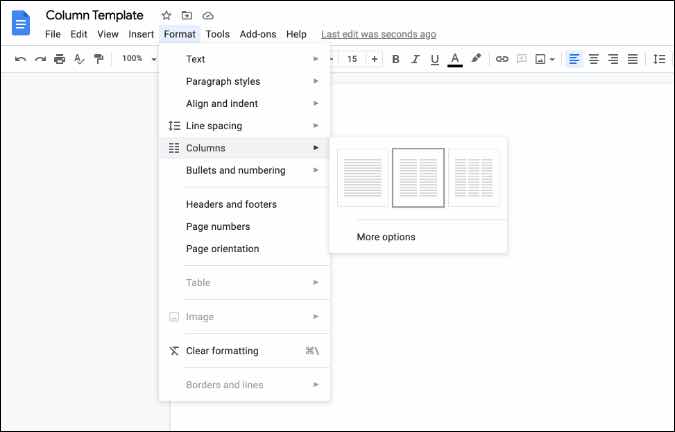Open the highlight color marker tool

coord(476,59)
